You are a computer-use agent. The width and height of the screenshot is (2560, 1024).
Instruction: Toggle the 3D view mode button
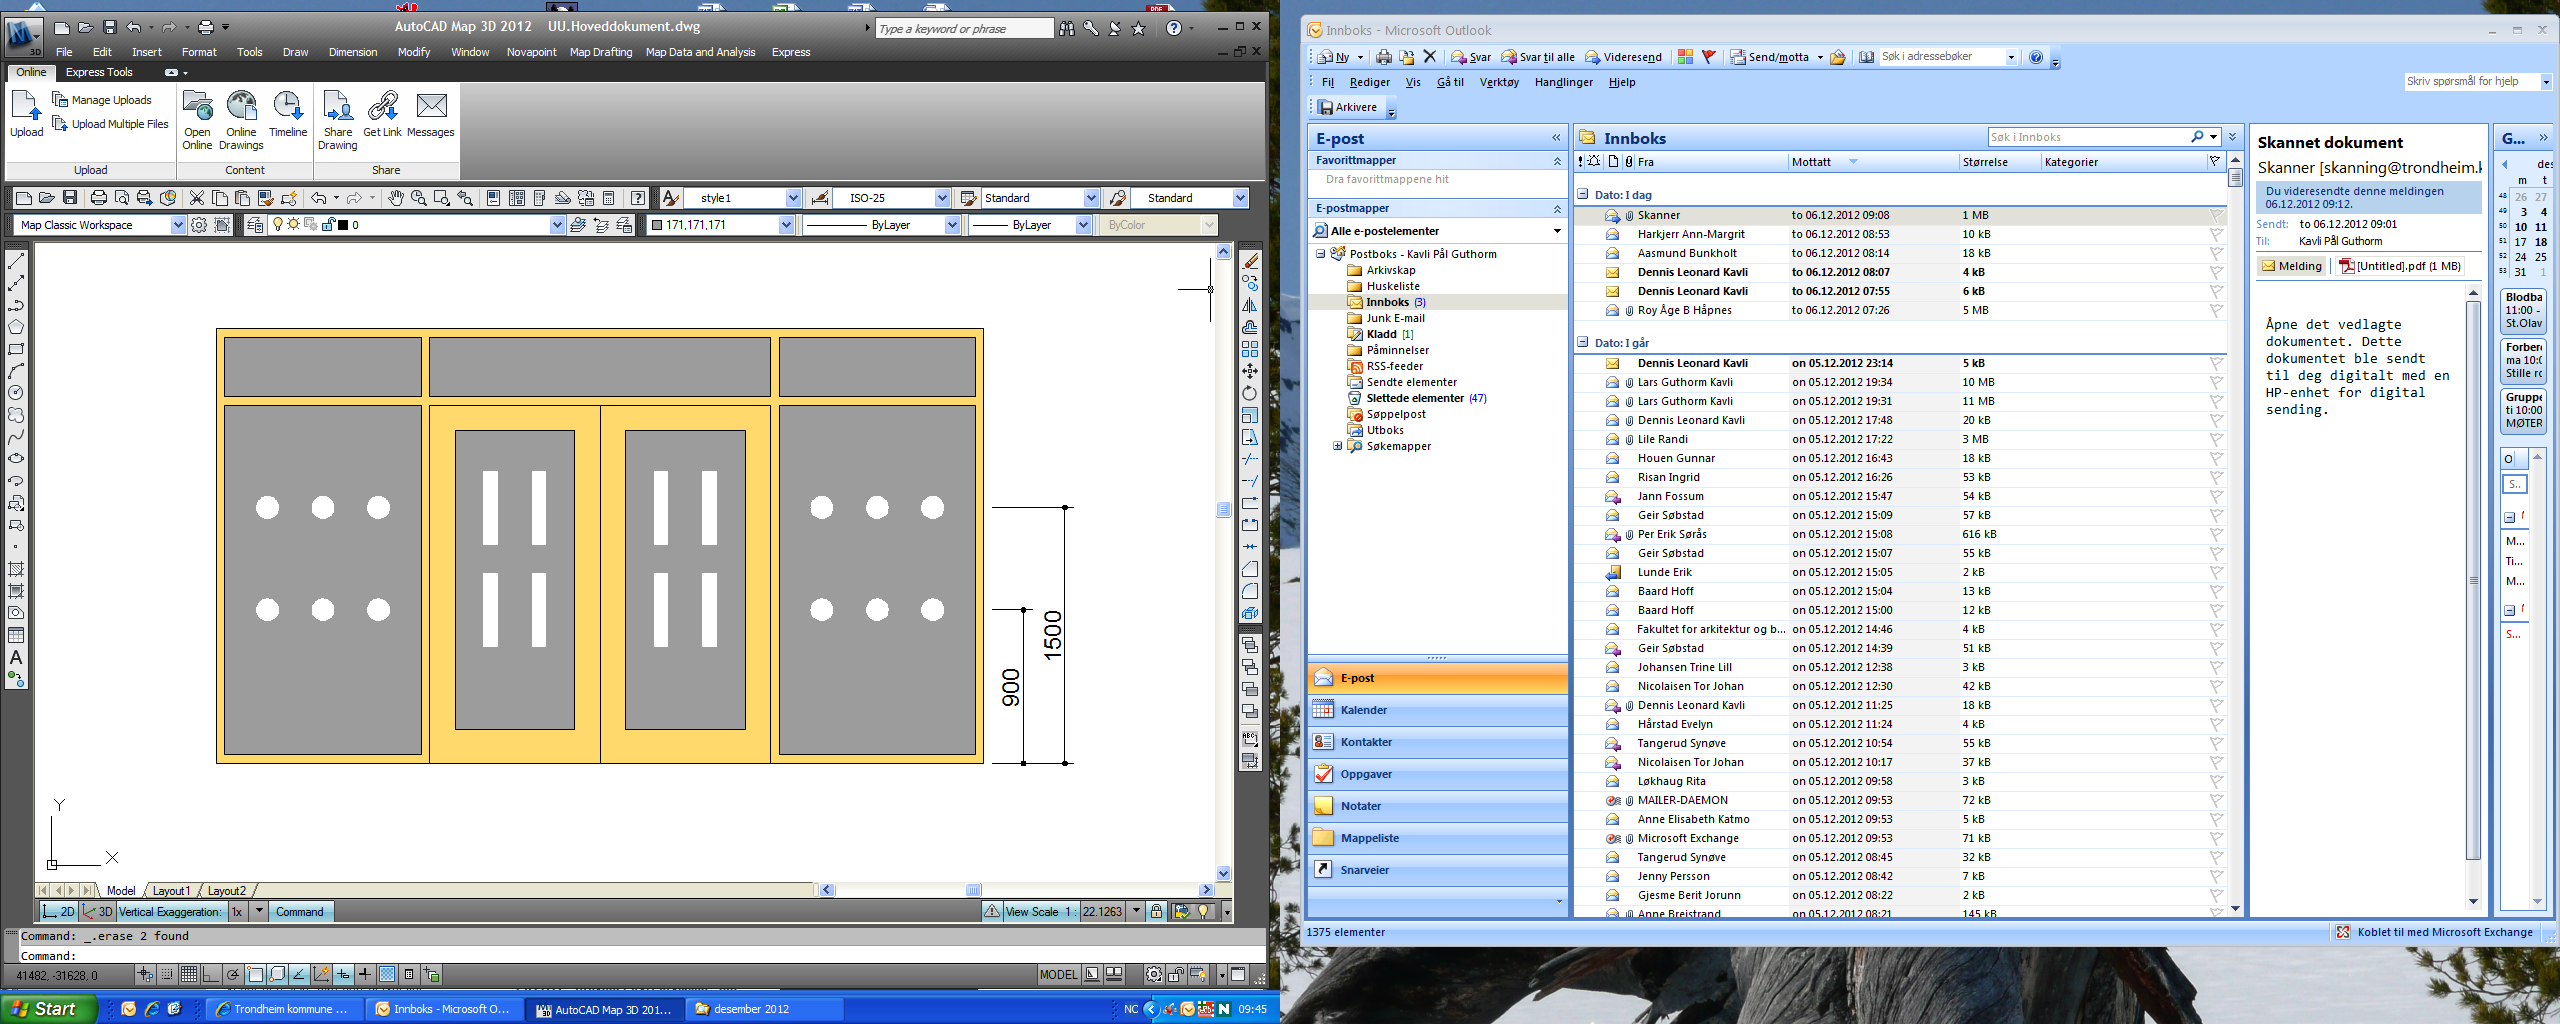[x=98, y=912]
